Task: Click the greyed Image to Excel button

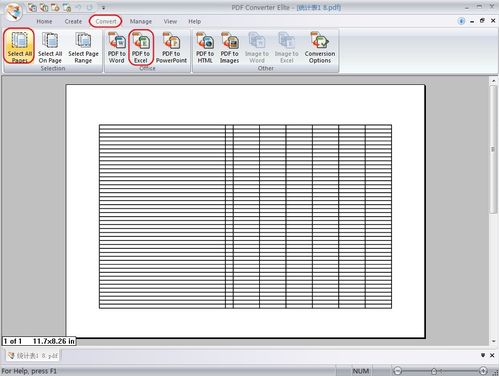Action: pos(287,47)
